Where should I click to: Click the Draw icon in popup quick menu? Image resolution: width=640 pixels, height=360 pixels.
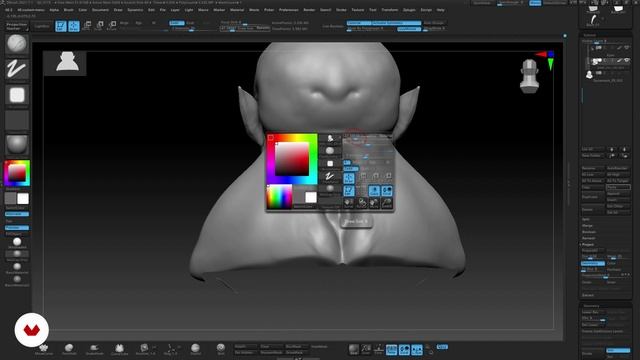coord(349,178)
